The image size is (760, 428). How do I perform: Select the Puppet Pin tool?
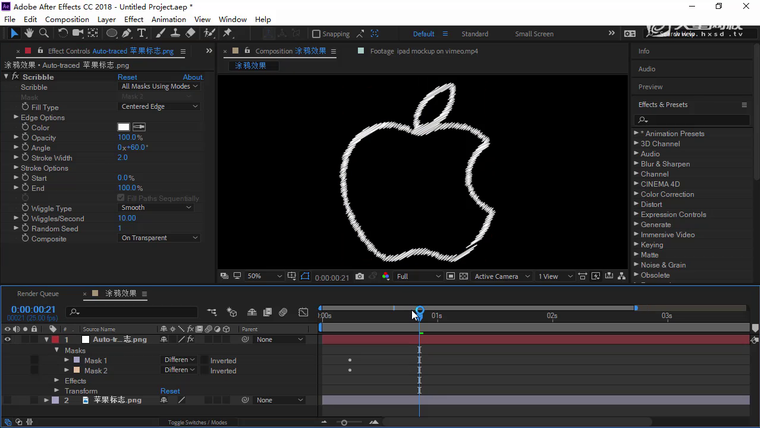228,33
